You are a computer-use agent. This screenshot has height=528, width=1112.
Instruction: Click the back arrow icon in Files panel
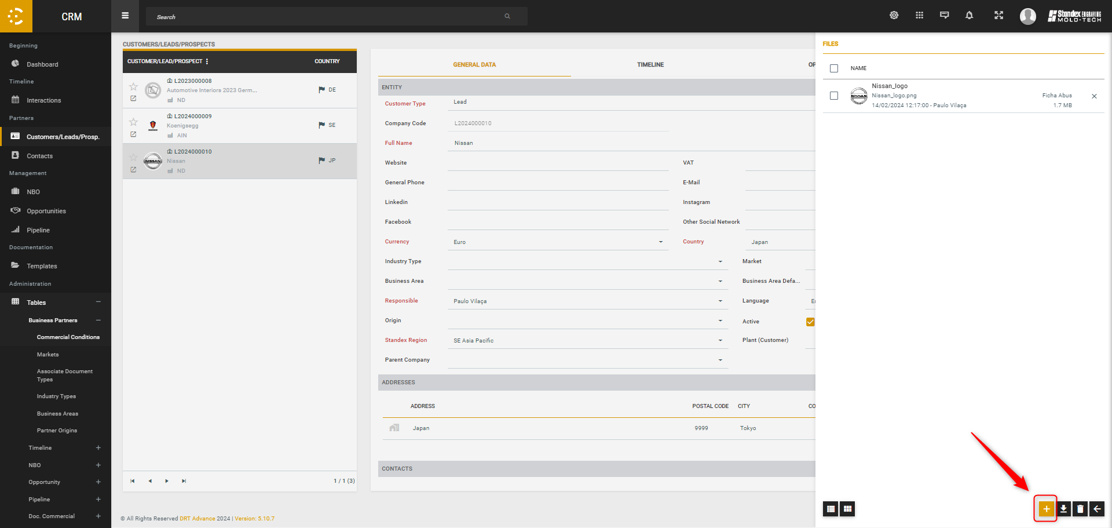(1097, 509)
